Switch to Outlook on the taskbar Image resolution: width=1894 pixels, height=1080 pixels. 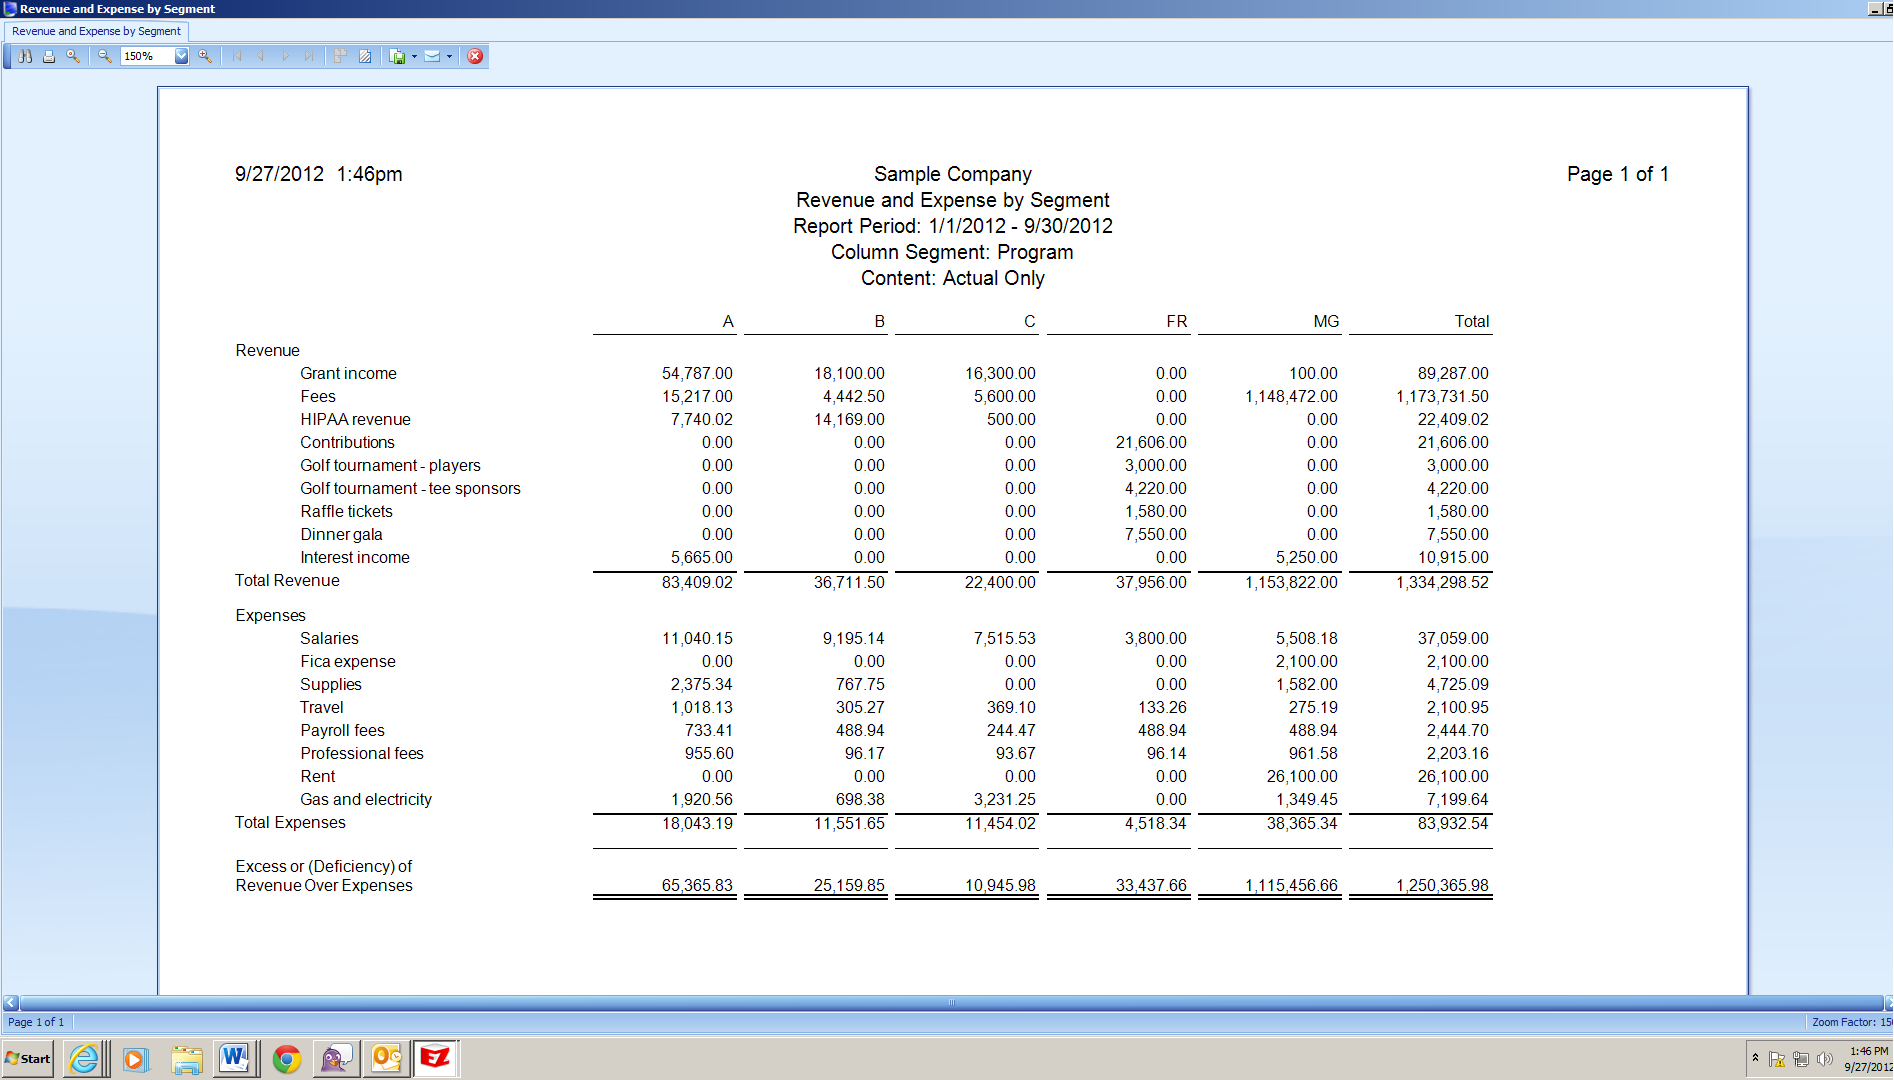[x=386, y=1059]
